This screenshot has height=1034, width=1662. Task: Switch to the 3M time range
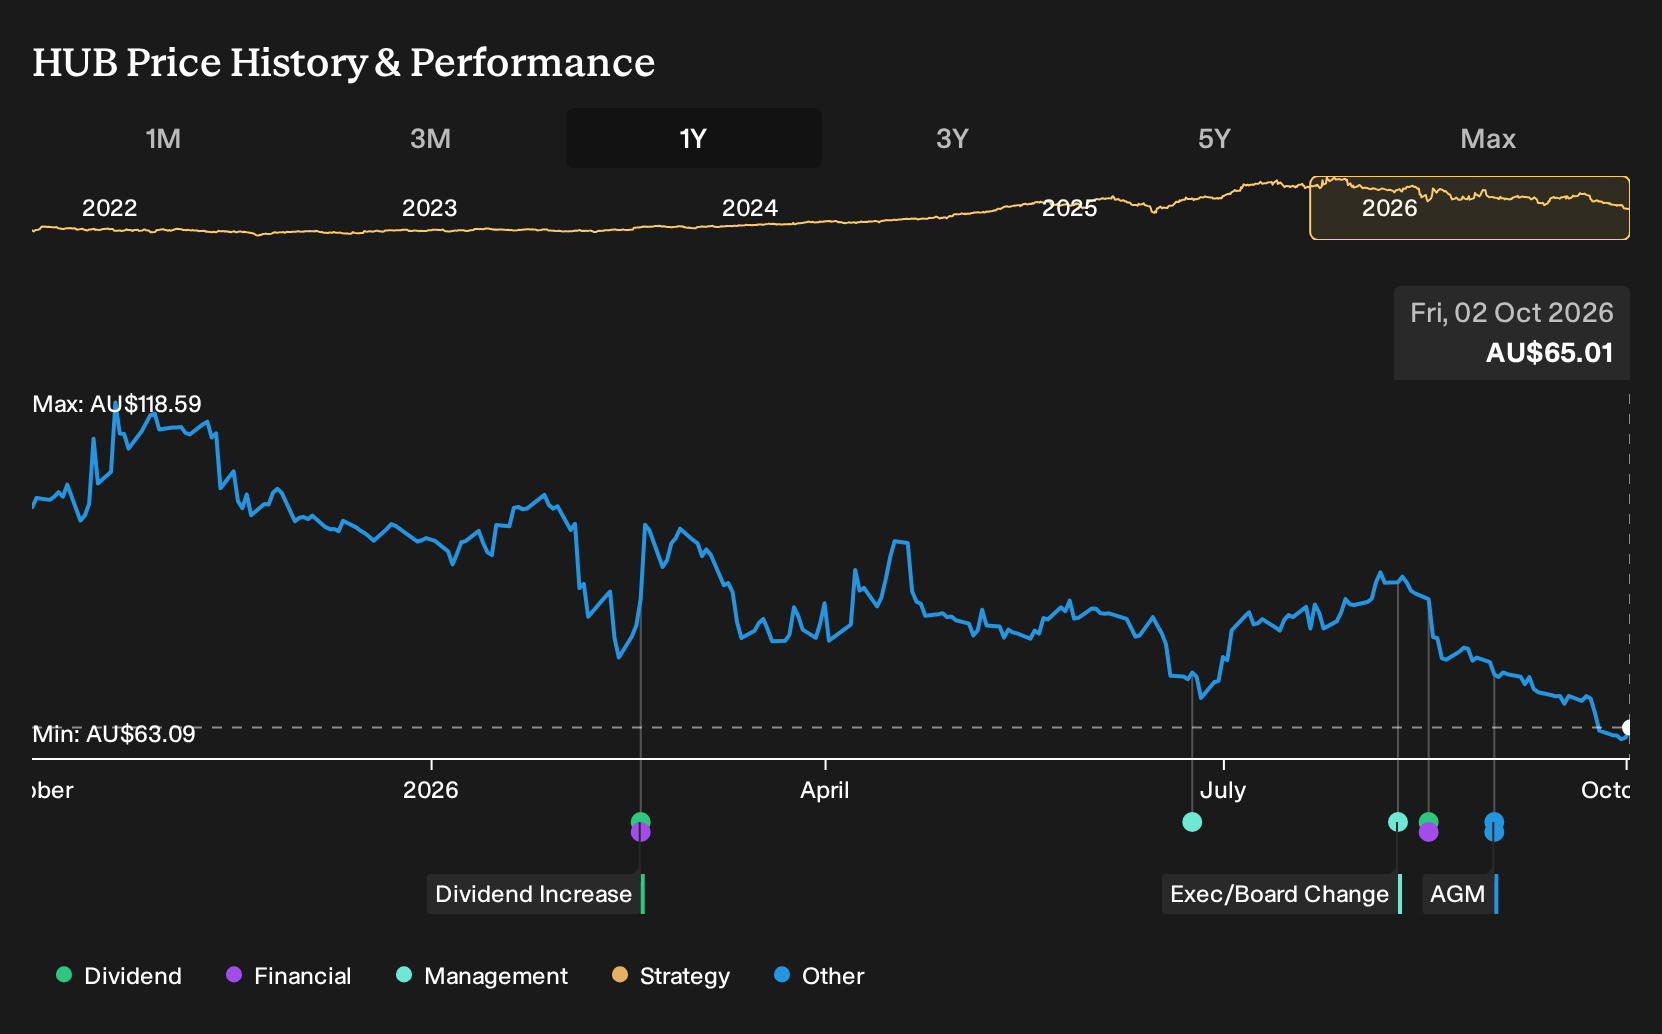click(430, 138)
